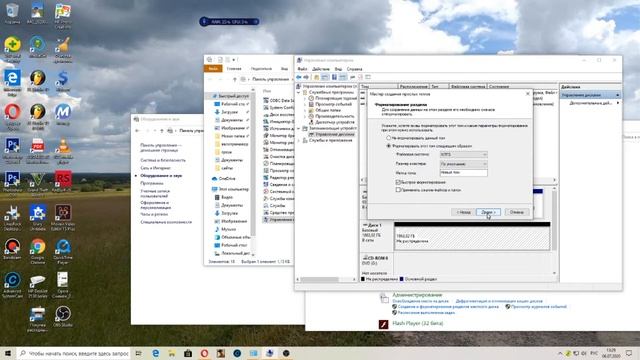The height and width of the screenshot is (360, 640).
Task: Open 'Система и безопасность' Control Panel link
Action: click(163, 160)
